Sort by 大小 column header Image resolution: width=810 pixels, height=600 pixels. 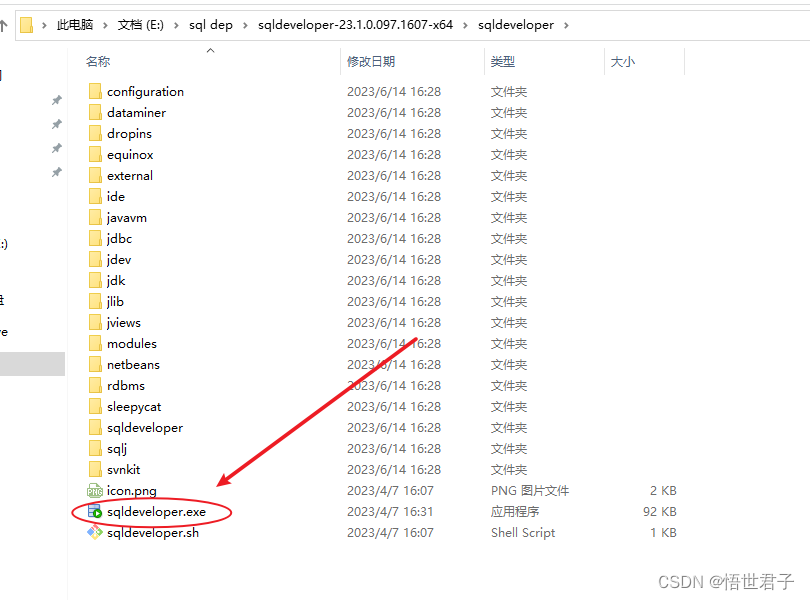click(x=623, y=61)
